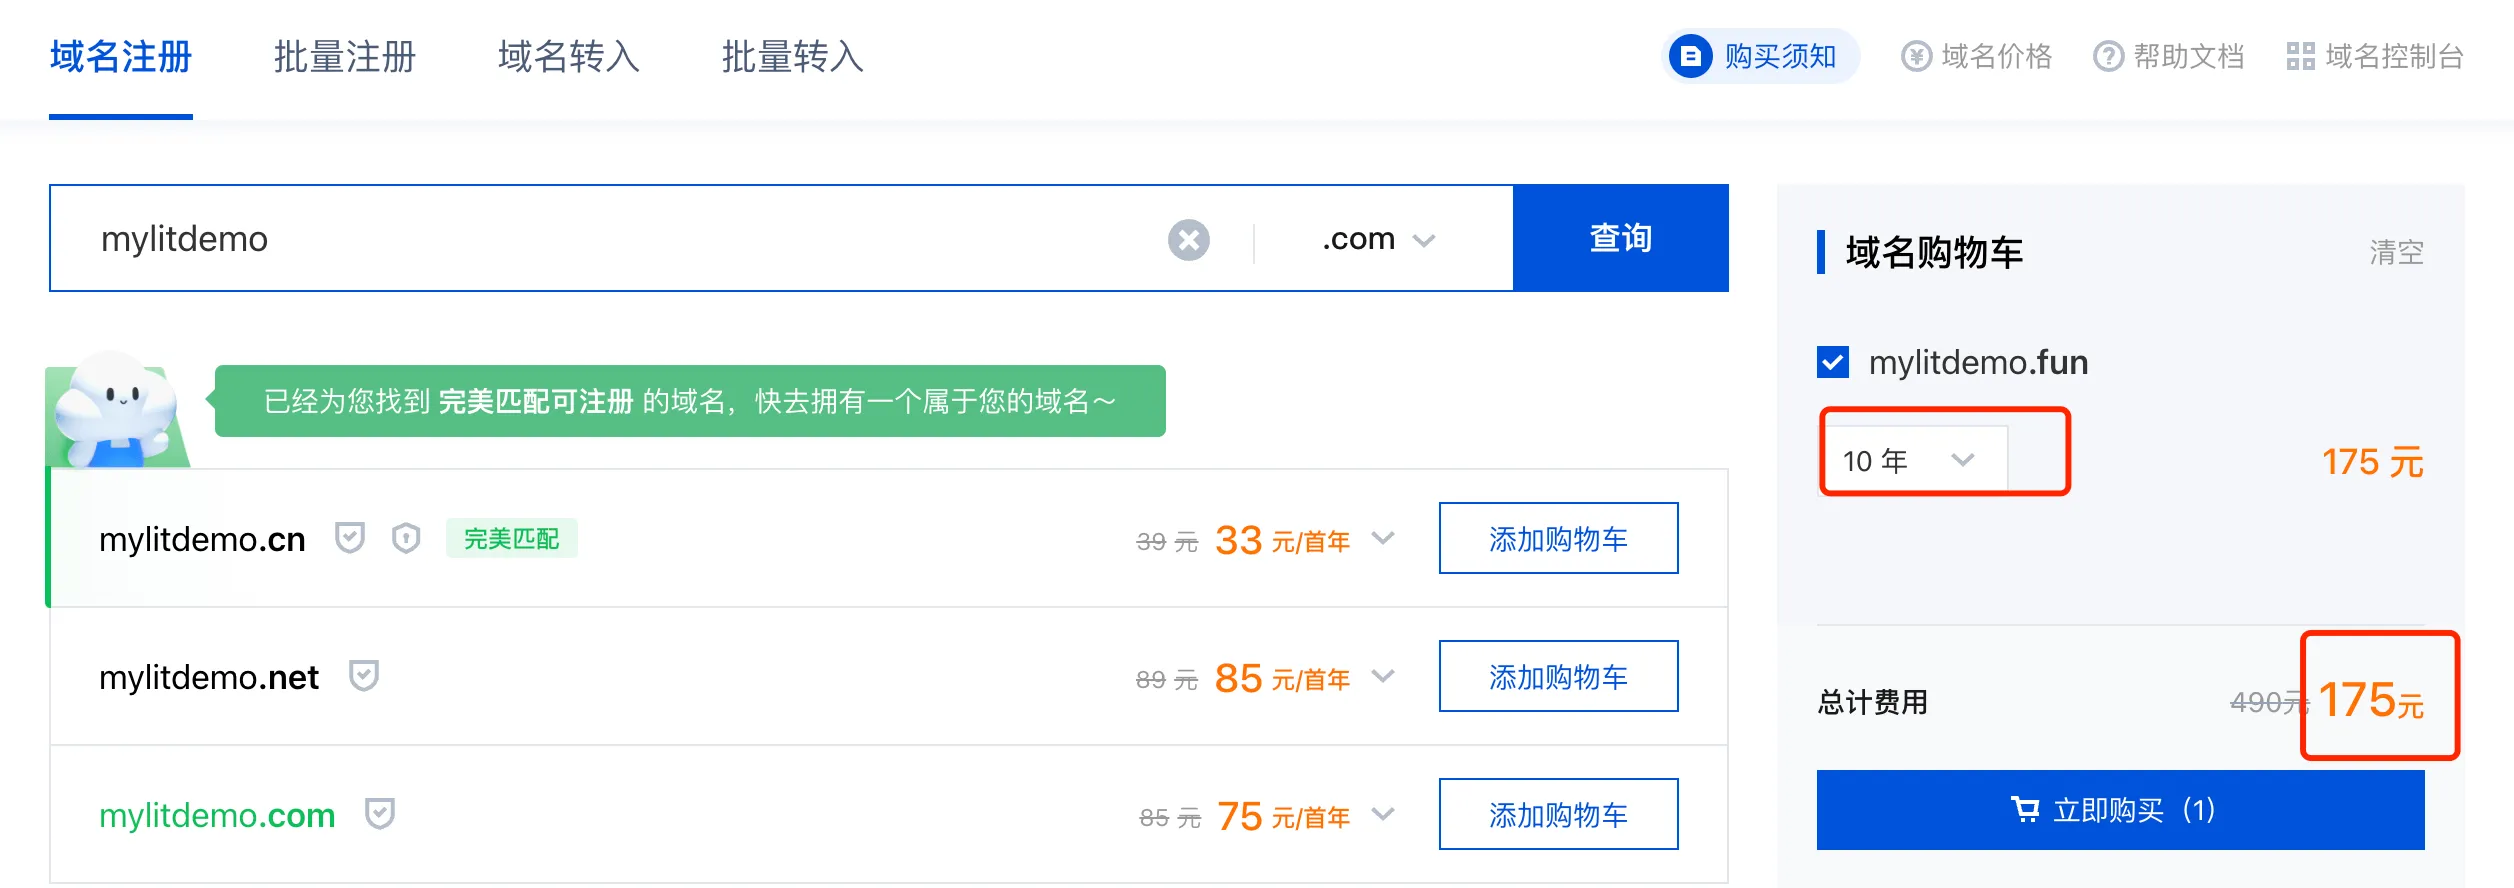Open 购买须知 purchase notice
Screen dimensions: 2514x888
1760,56
